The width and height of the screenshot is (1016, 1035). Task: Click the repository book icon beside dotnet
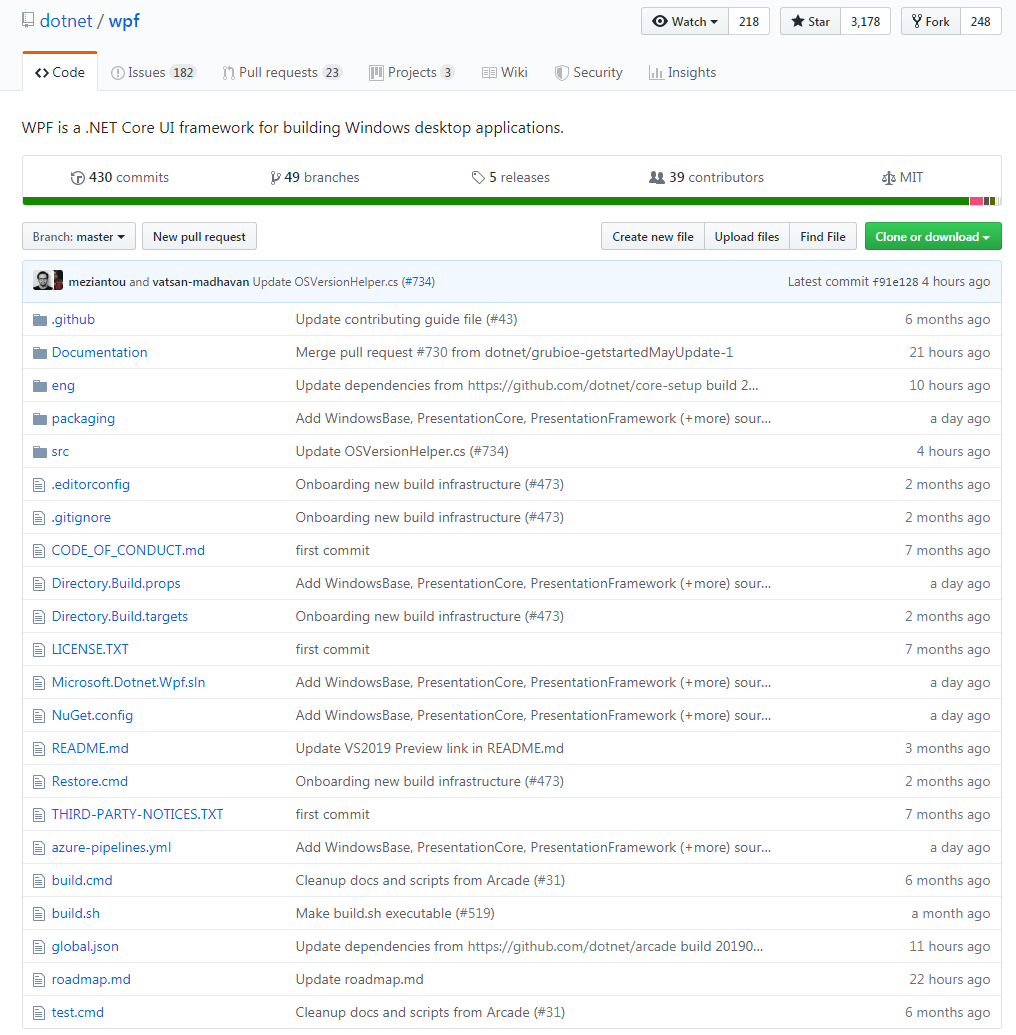pyautogui.click(x=28, y=20)
